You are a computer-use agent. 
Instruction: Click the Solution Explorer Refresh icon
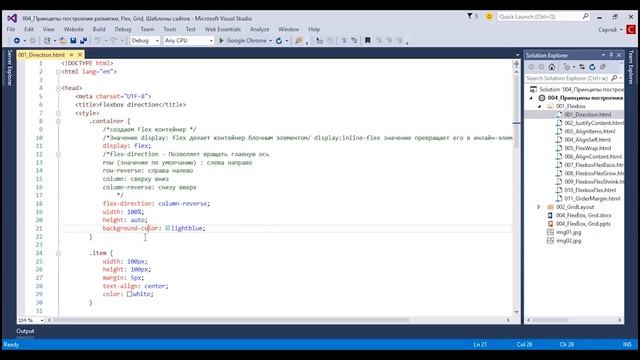pyautogui.click(x=592, y=67)
